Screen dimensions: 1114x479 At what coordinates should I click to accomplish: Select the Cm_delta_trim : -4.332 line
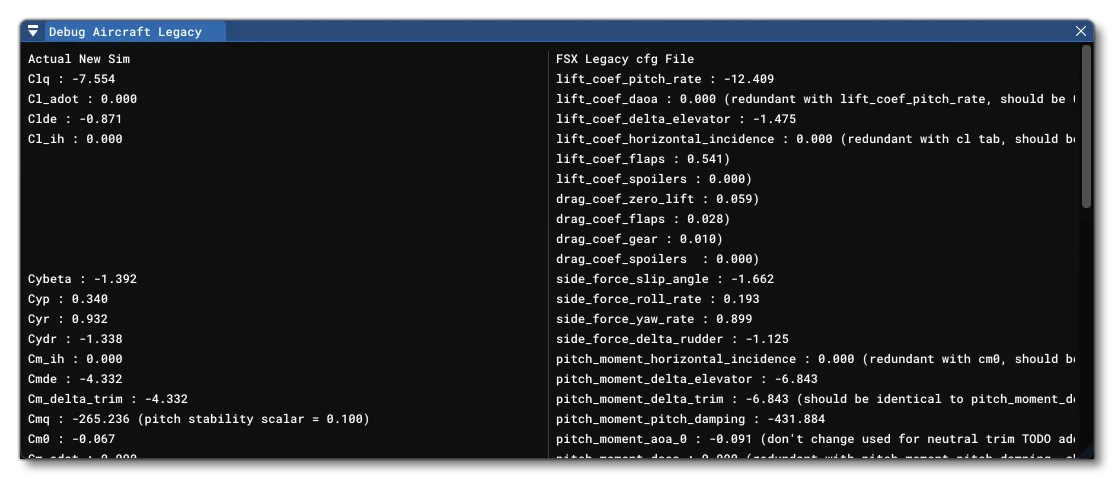coord(108,399)
